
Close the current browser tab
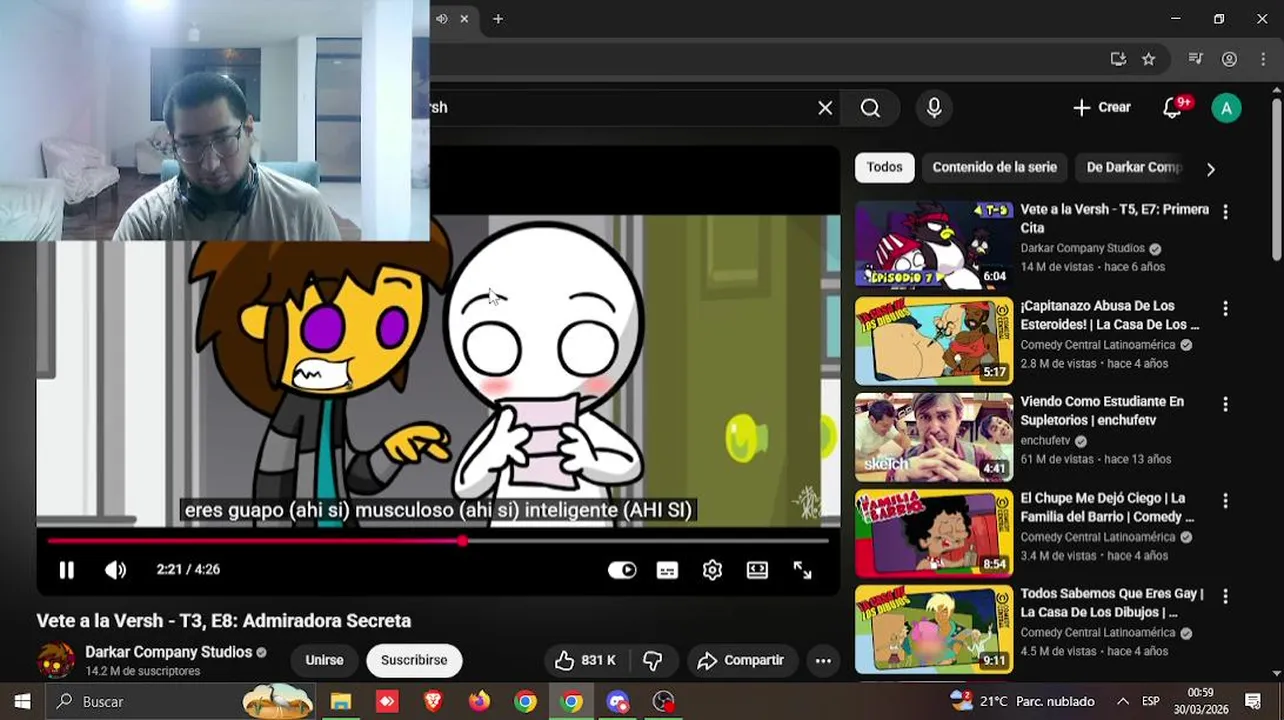(x=464, y=19)
